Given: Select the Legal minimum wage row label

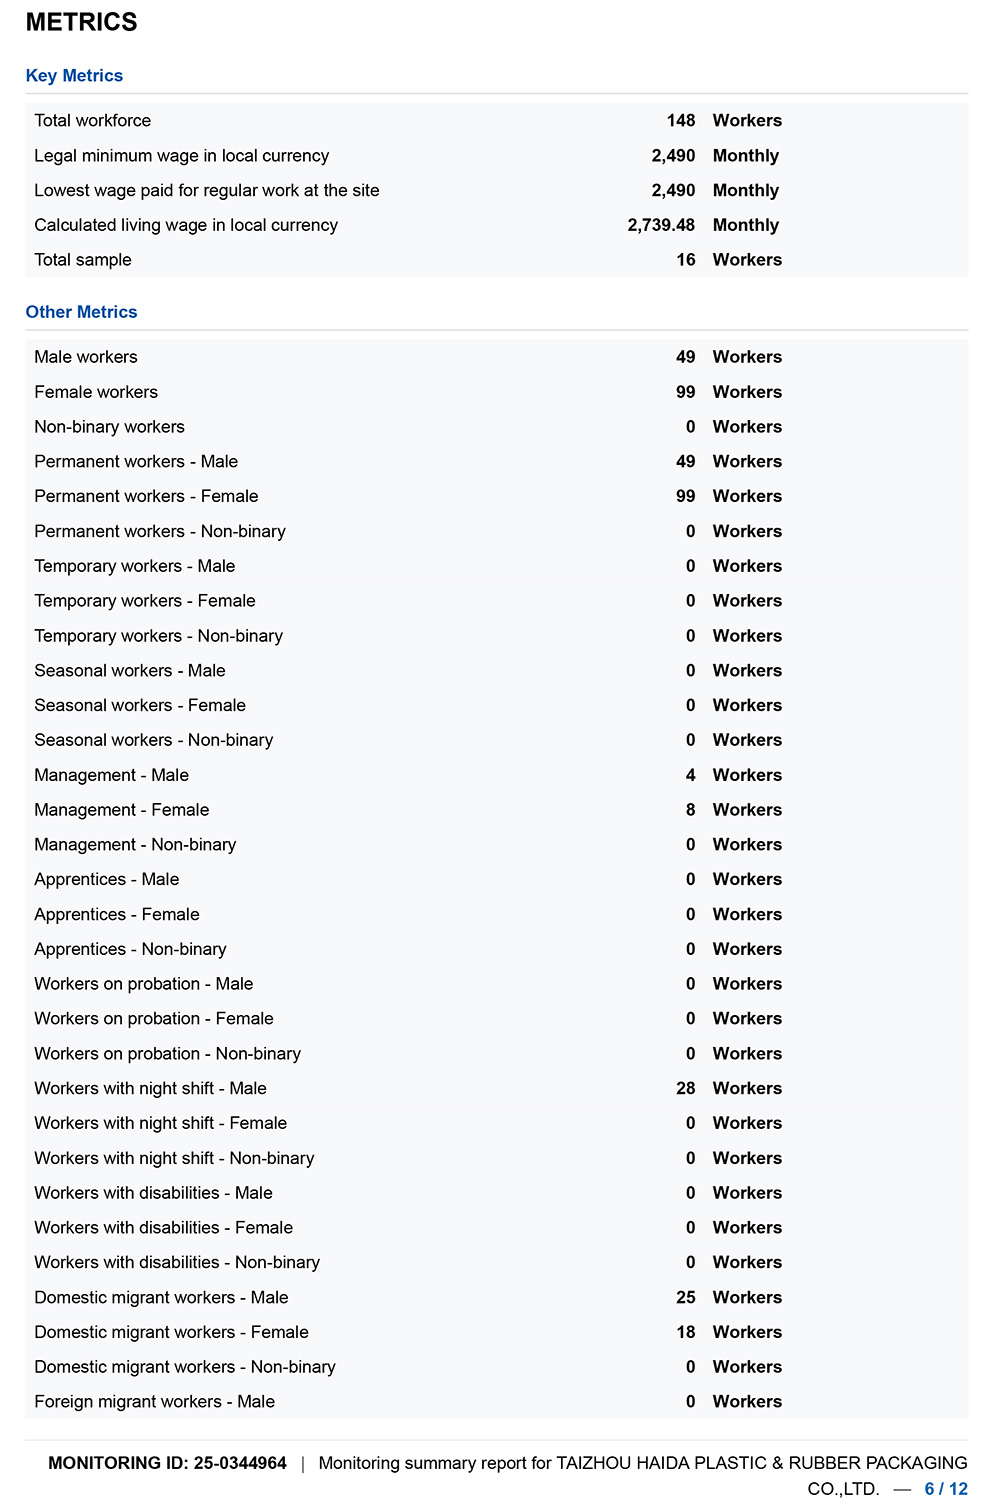Looking at the screenshot, I should click(181, 156).
